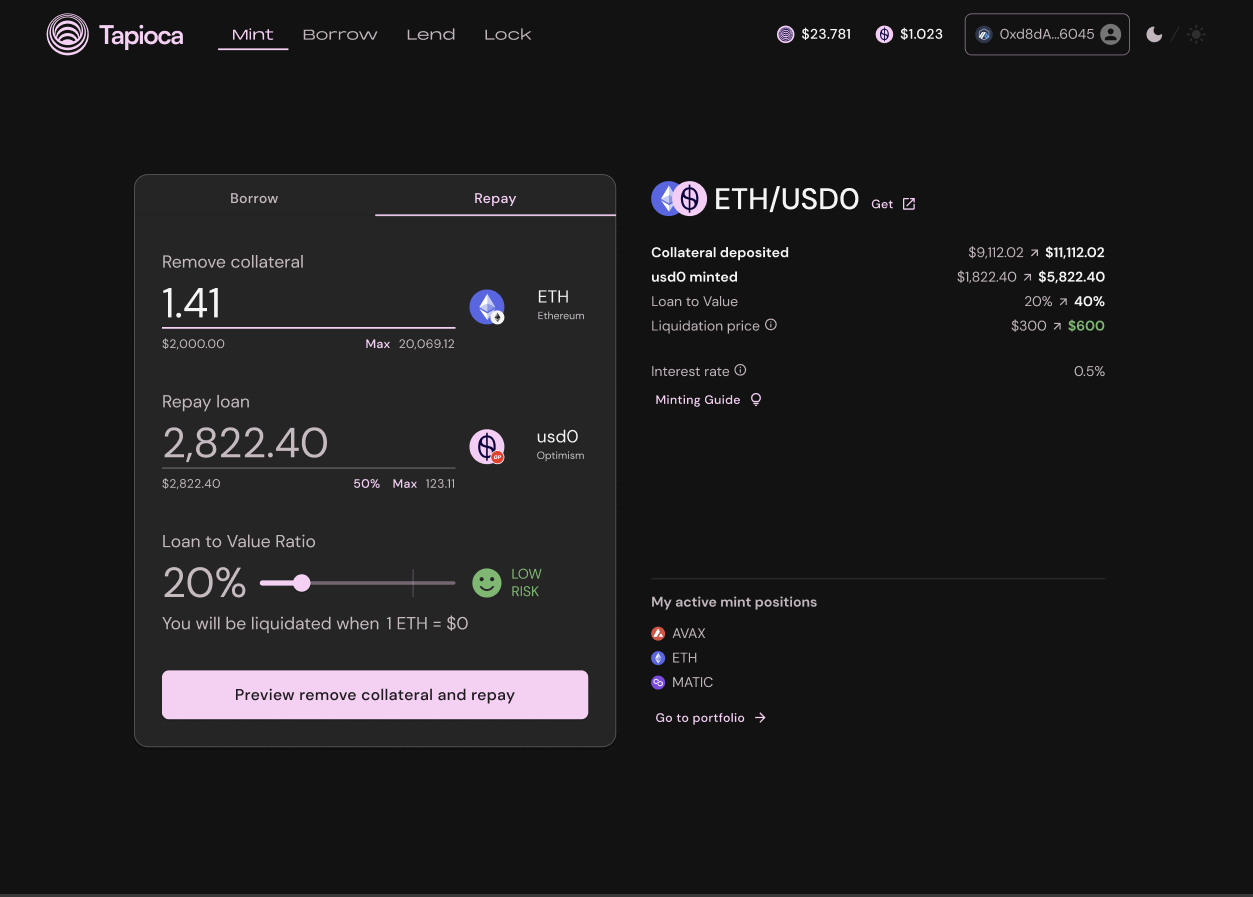
Task: Open the Mint navigation tab
Action: pyautogui.click(x=253, y=34)
